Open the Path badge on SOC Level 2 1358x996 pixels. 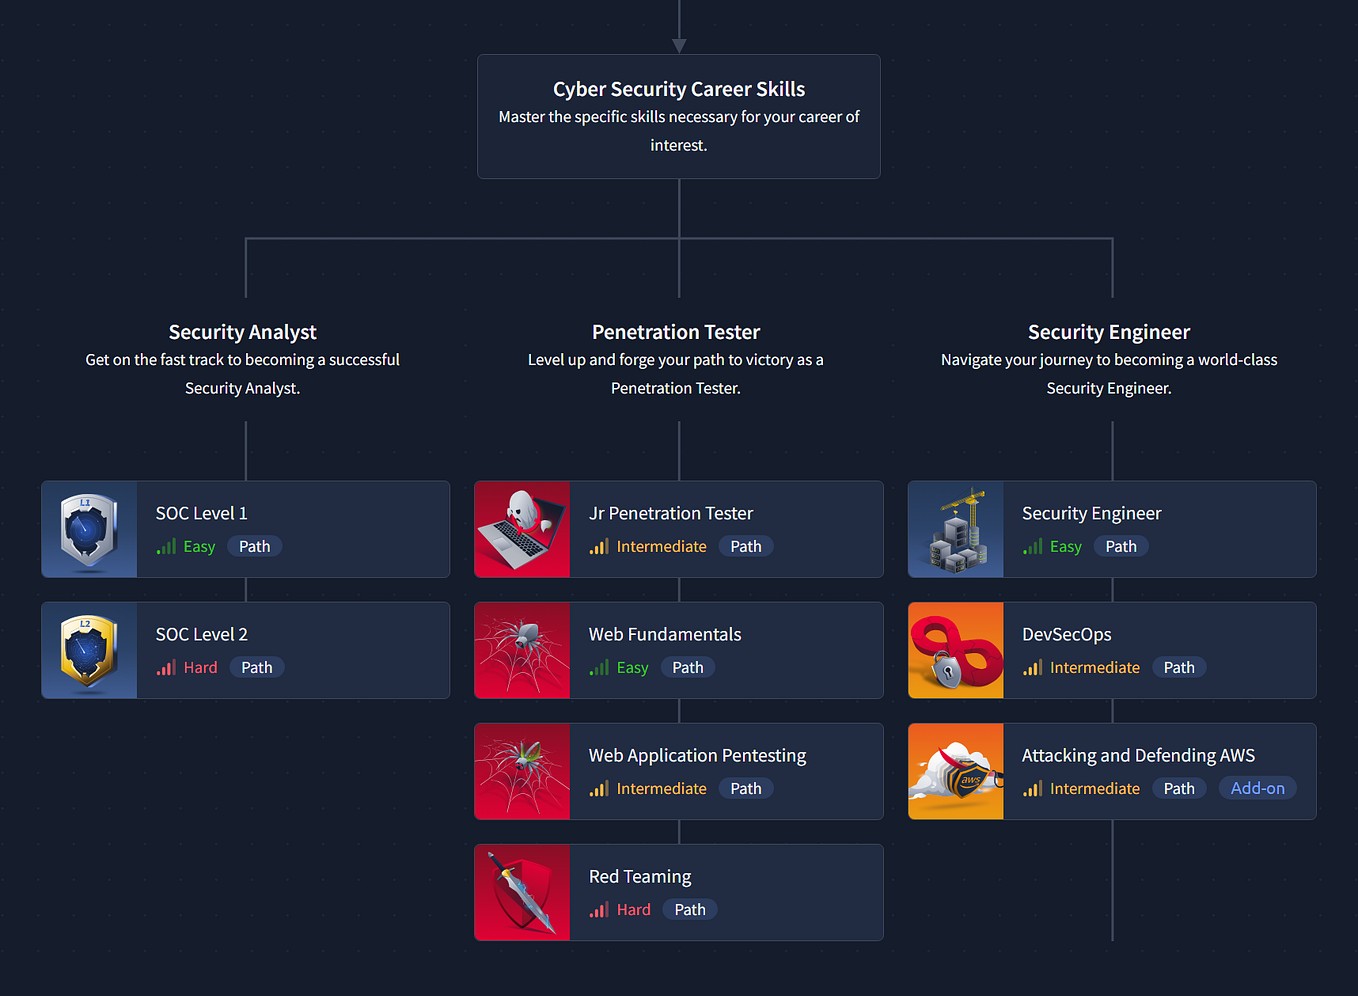pyautogui.click(x=256, y=667)
